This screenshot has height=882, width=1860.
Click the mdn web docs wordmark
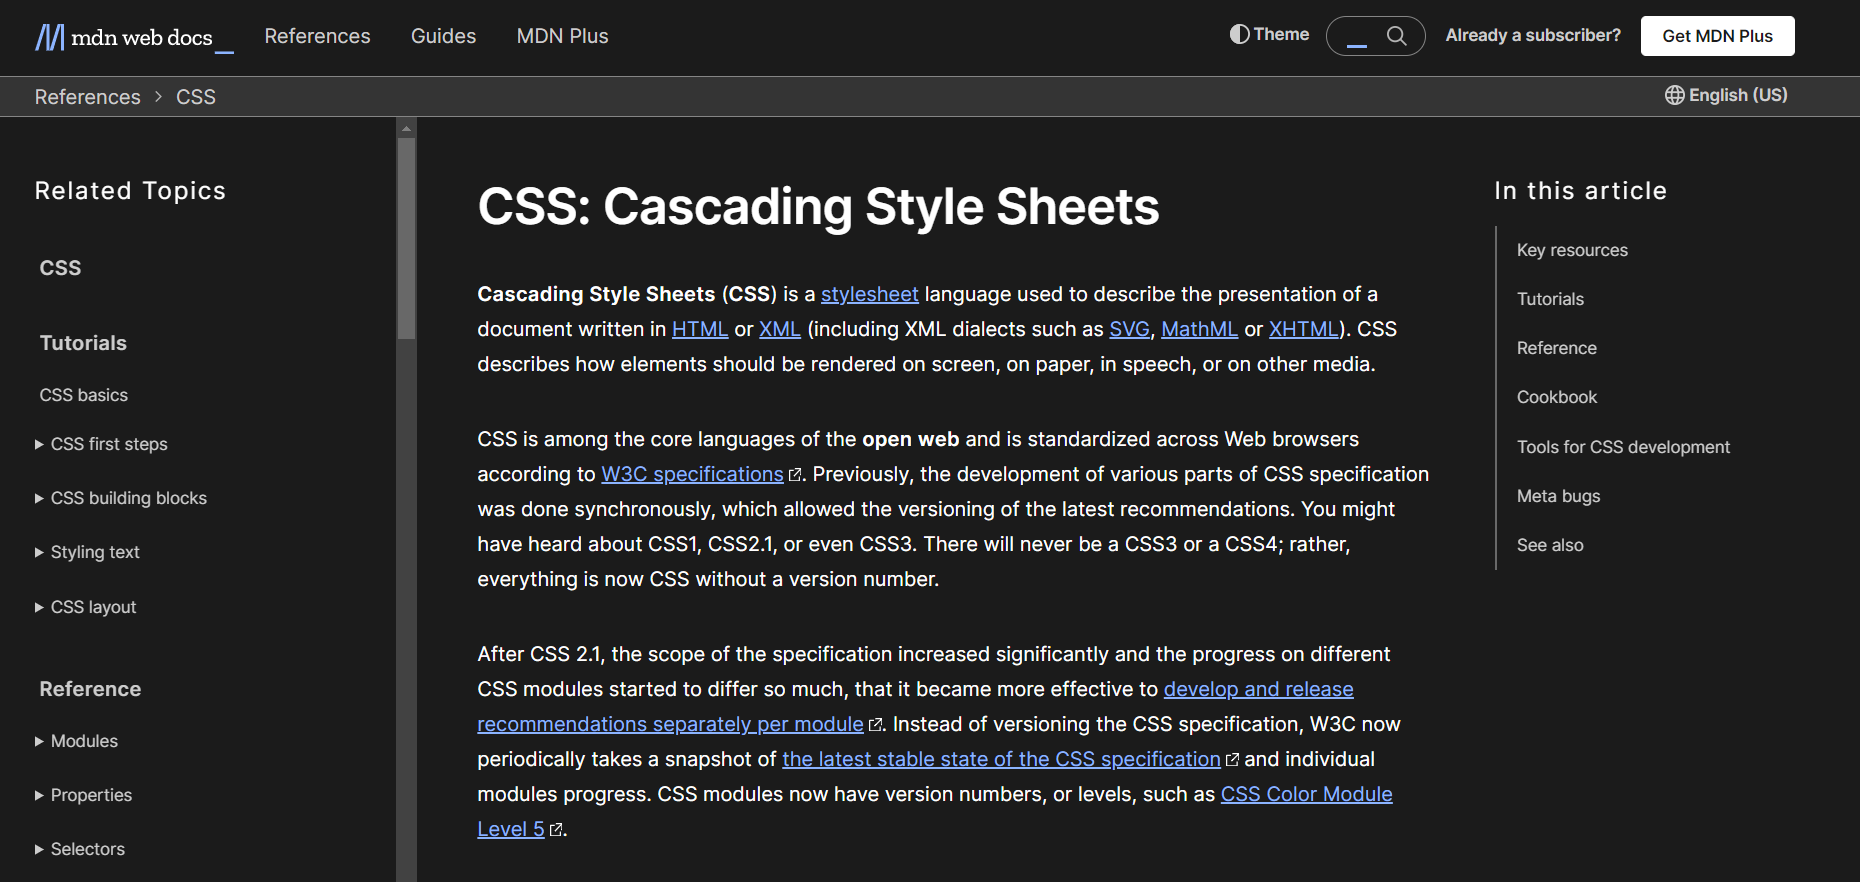(142, 38)
